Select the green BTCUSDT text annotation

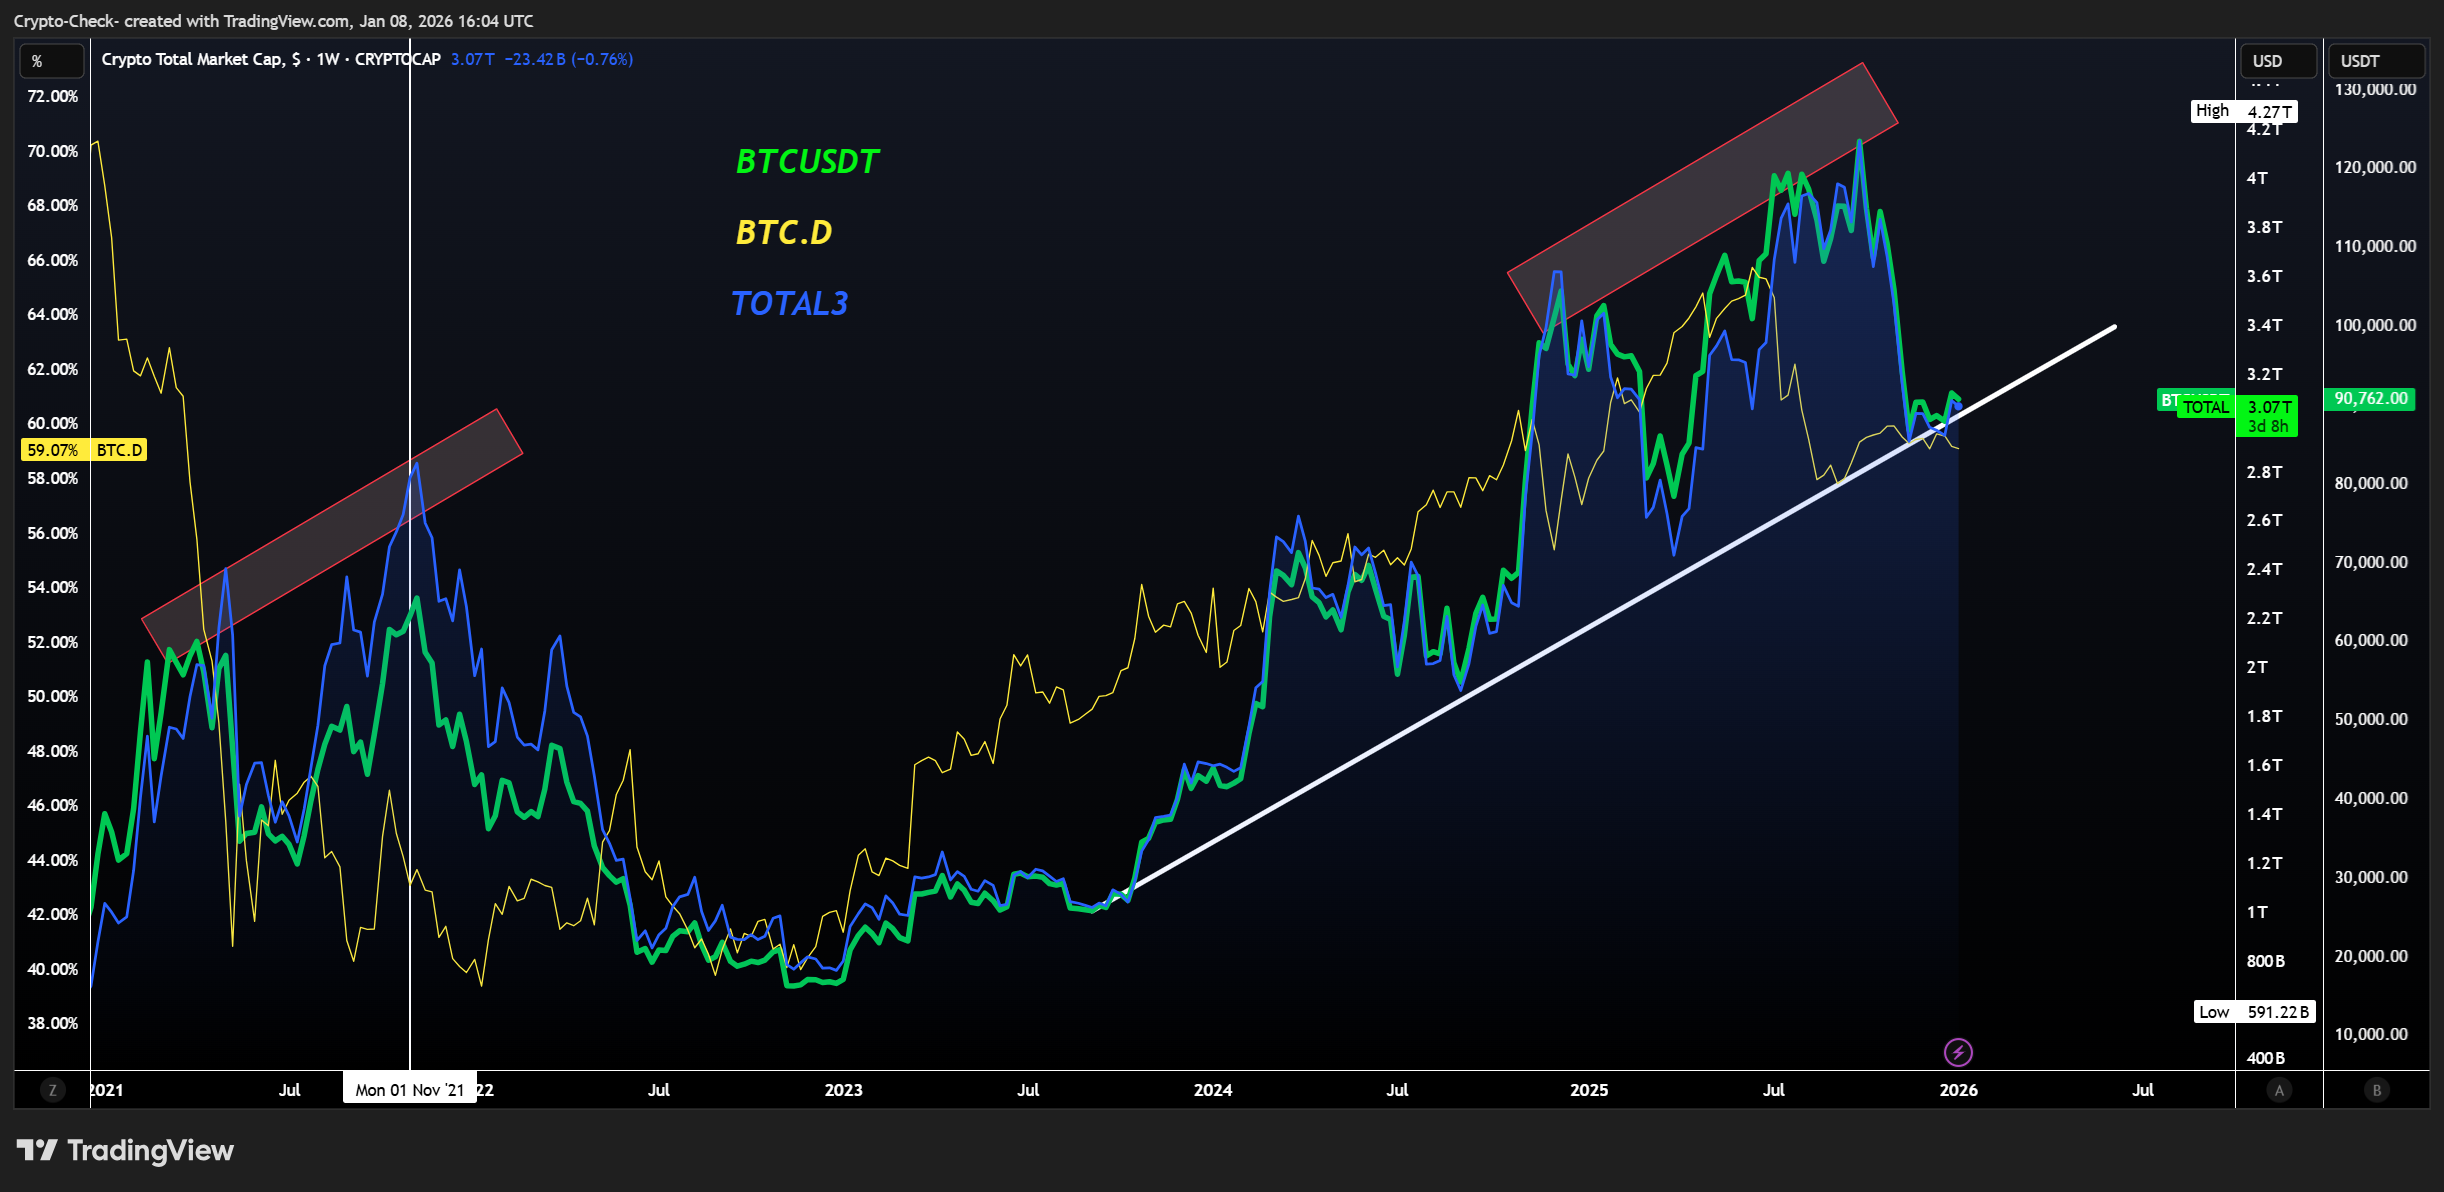[807, 162]
